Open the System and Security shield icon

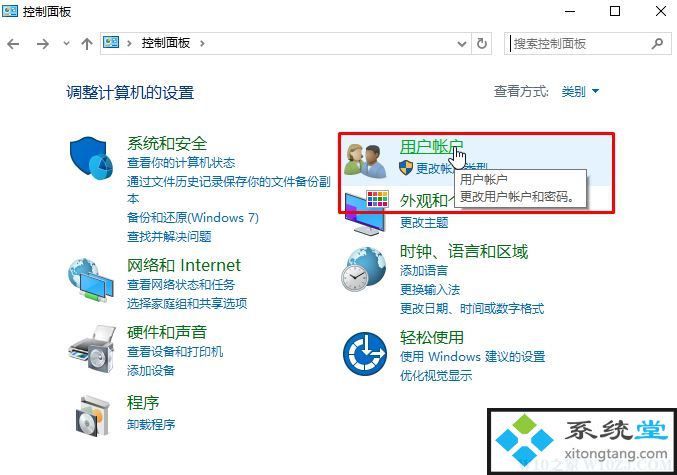(x=91, y=158)
